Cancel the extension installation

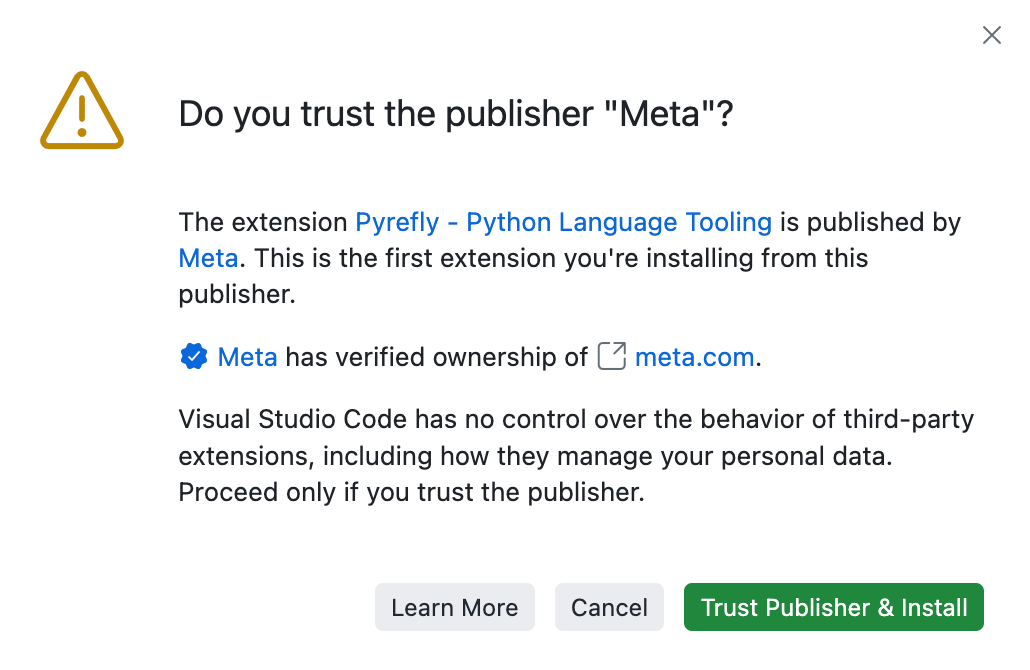coord(609,607)
